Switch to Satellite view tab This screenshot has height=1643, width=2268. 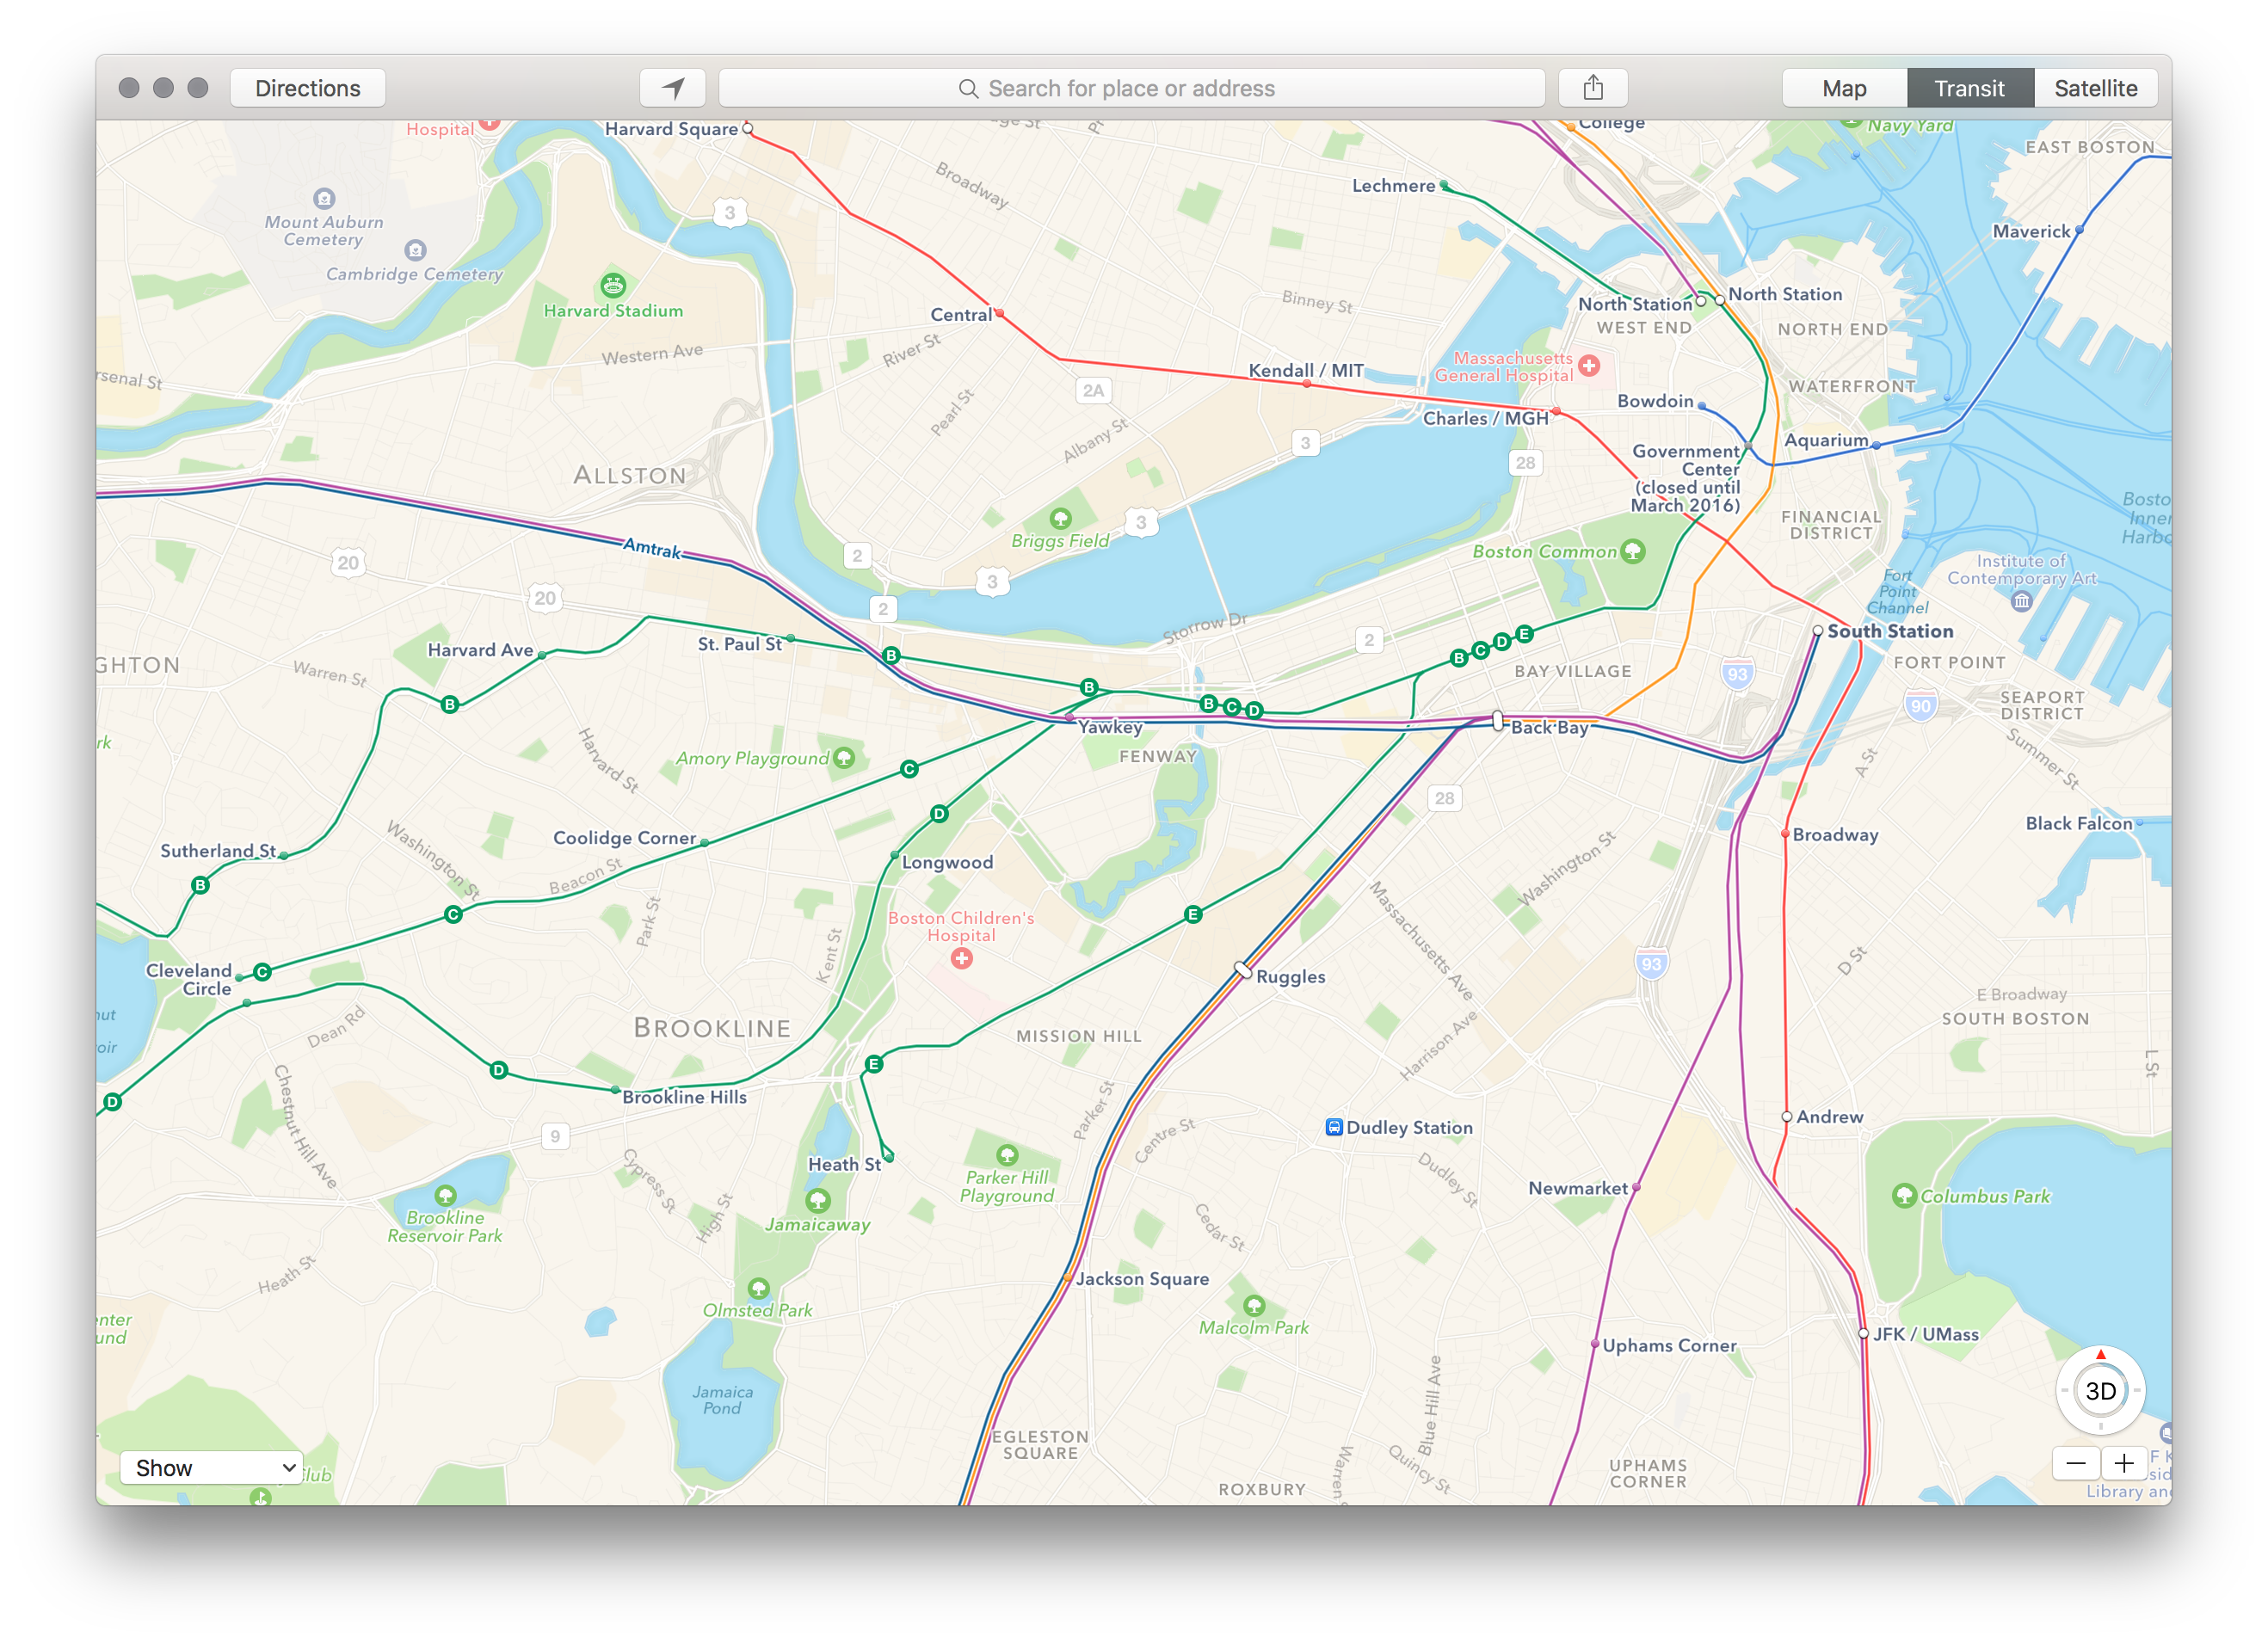pos(2096,88)
